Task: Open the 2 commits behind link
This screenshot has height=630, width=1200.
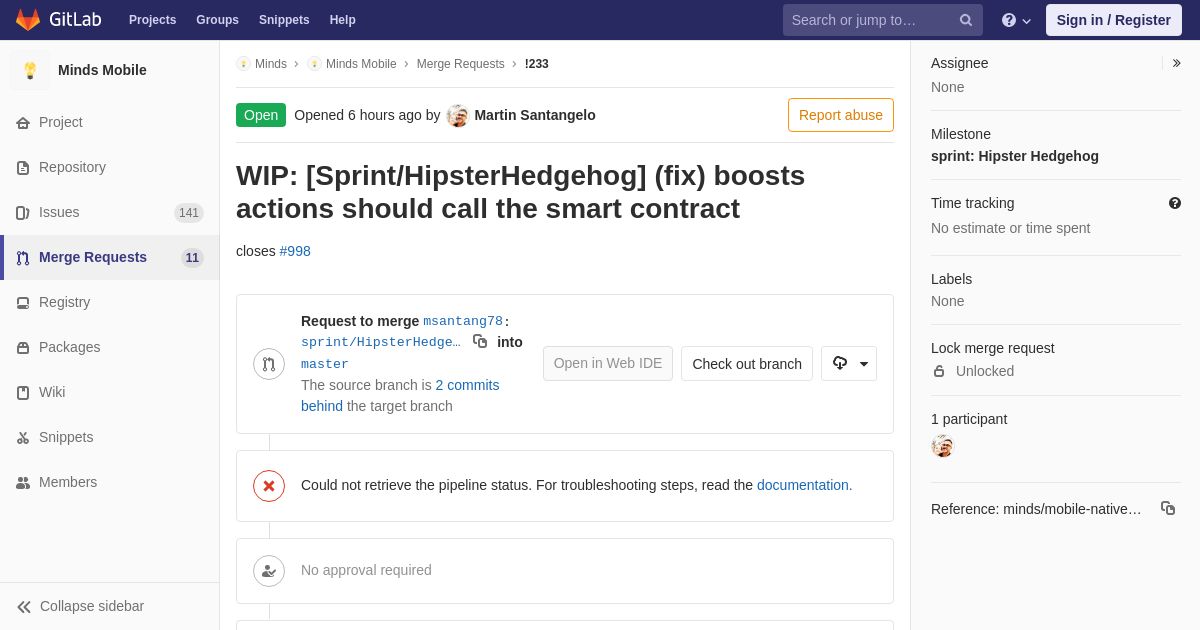Action: (400, 396)
